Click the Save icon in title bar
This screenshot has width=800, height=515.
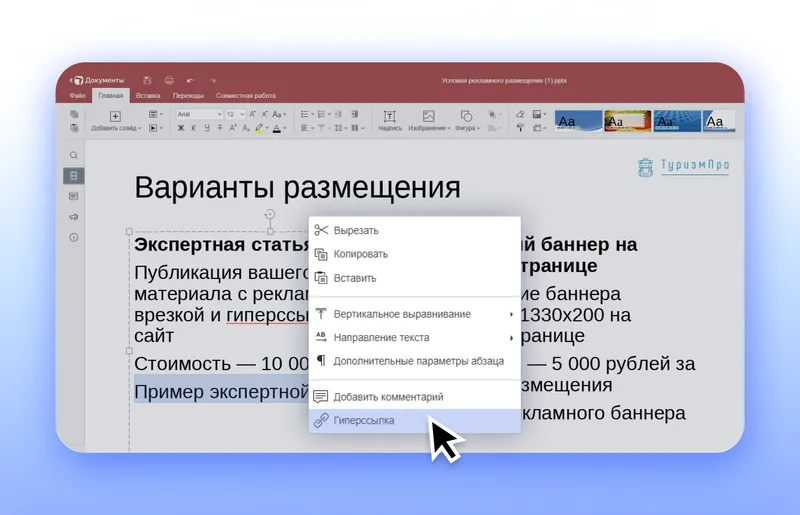click(147, 80)
